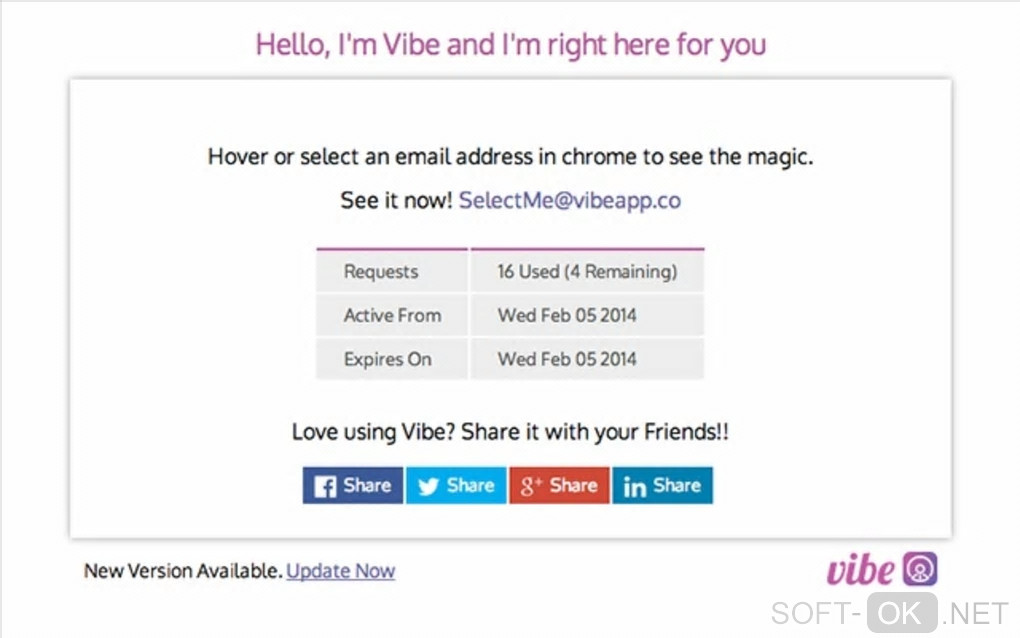Click the Expires On label cell
1020x638 pixels.
[x=387, y=359]
